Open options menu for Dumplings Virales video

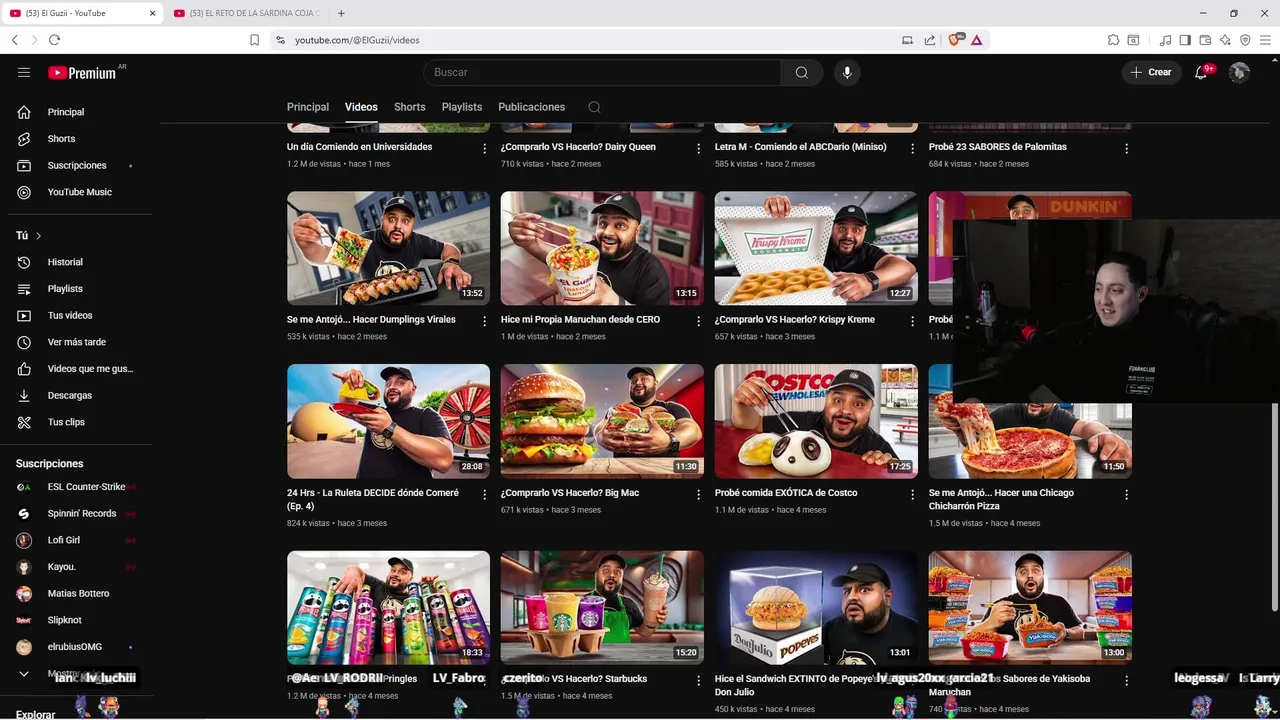484,321
